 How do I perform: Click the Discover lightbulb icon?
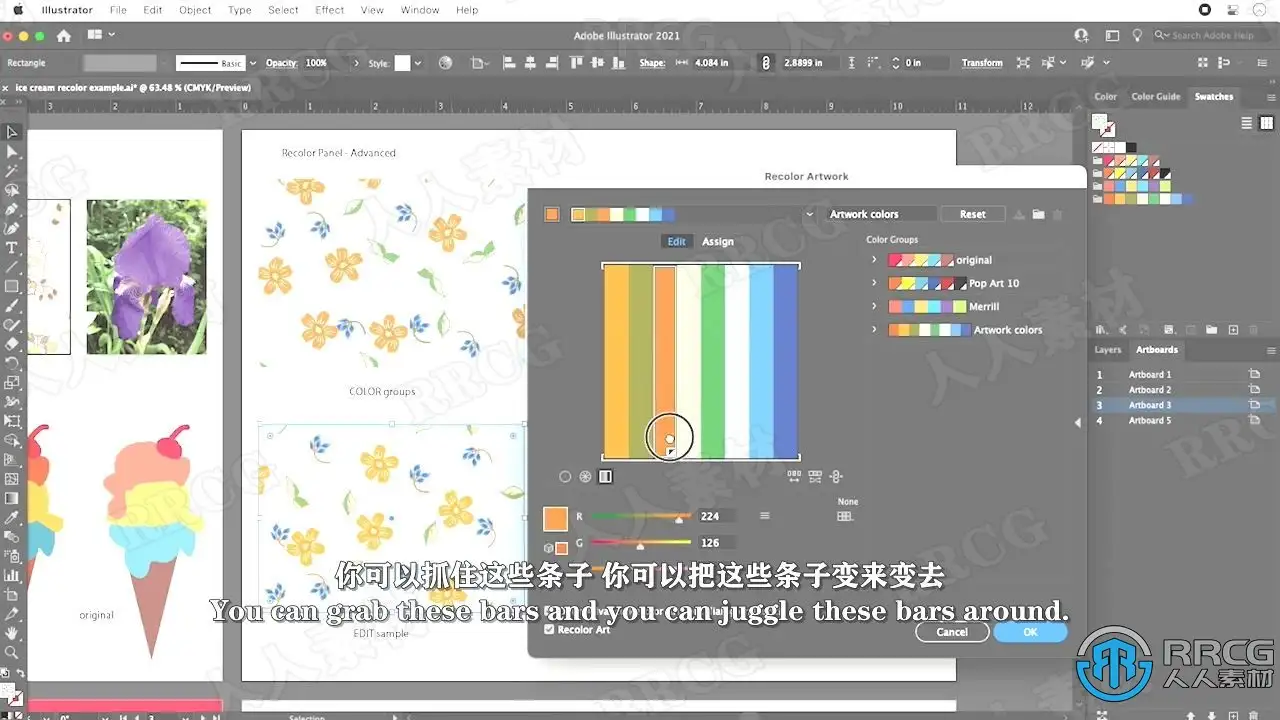1137,36
